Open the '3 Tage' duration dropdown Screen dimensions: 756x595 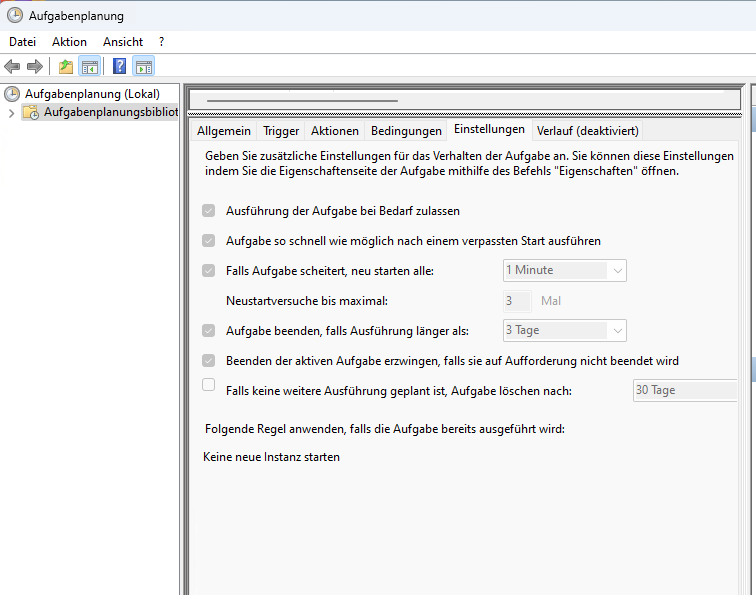point(565,330)
